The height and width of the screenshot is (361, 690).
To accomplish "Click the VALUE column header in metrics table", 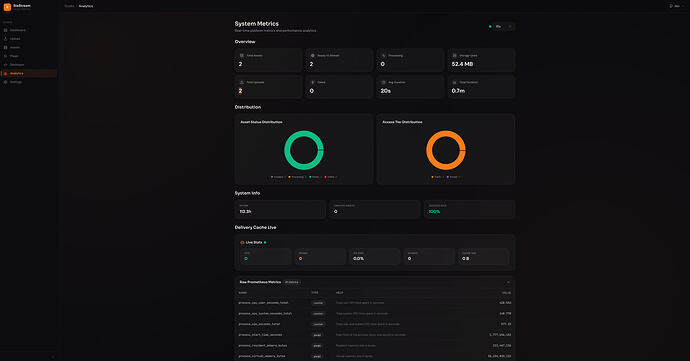I will [506, 293].
